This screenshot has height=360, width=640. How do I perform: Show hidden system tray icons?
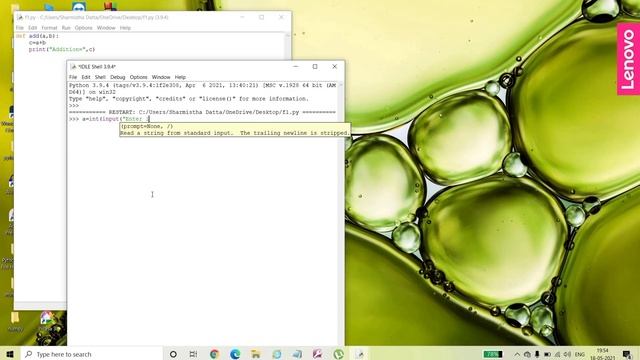[517, 354]
